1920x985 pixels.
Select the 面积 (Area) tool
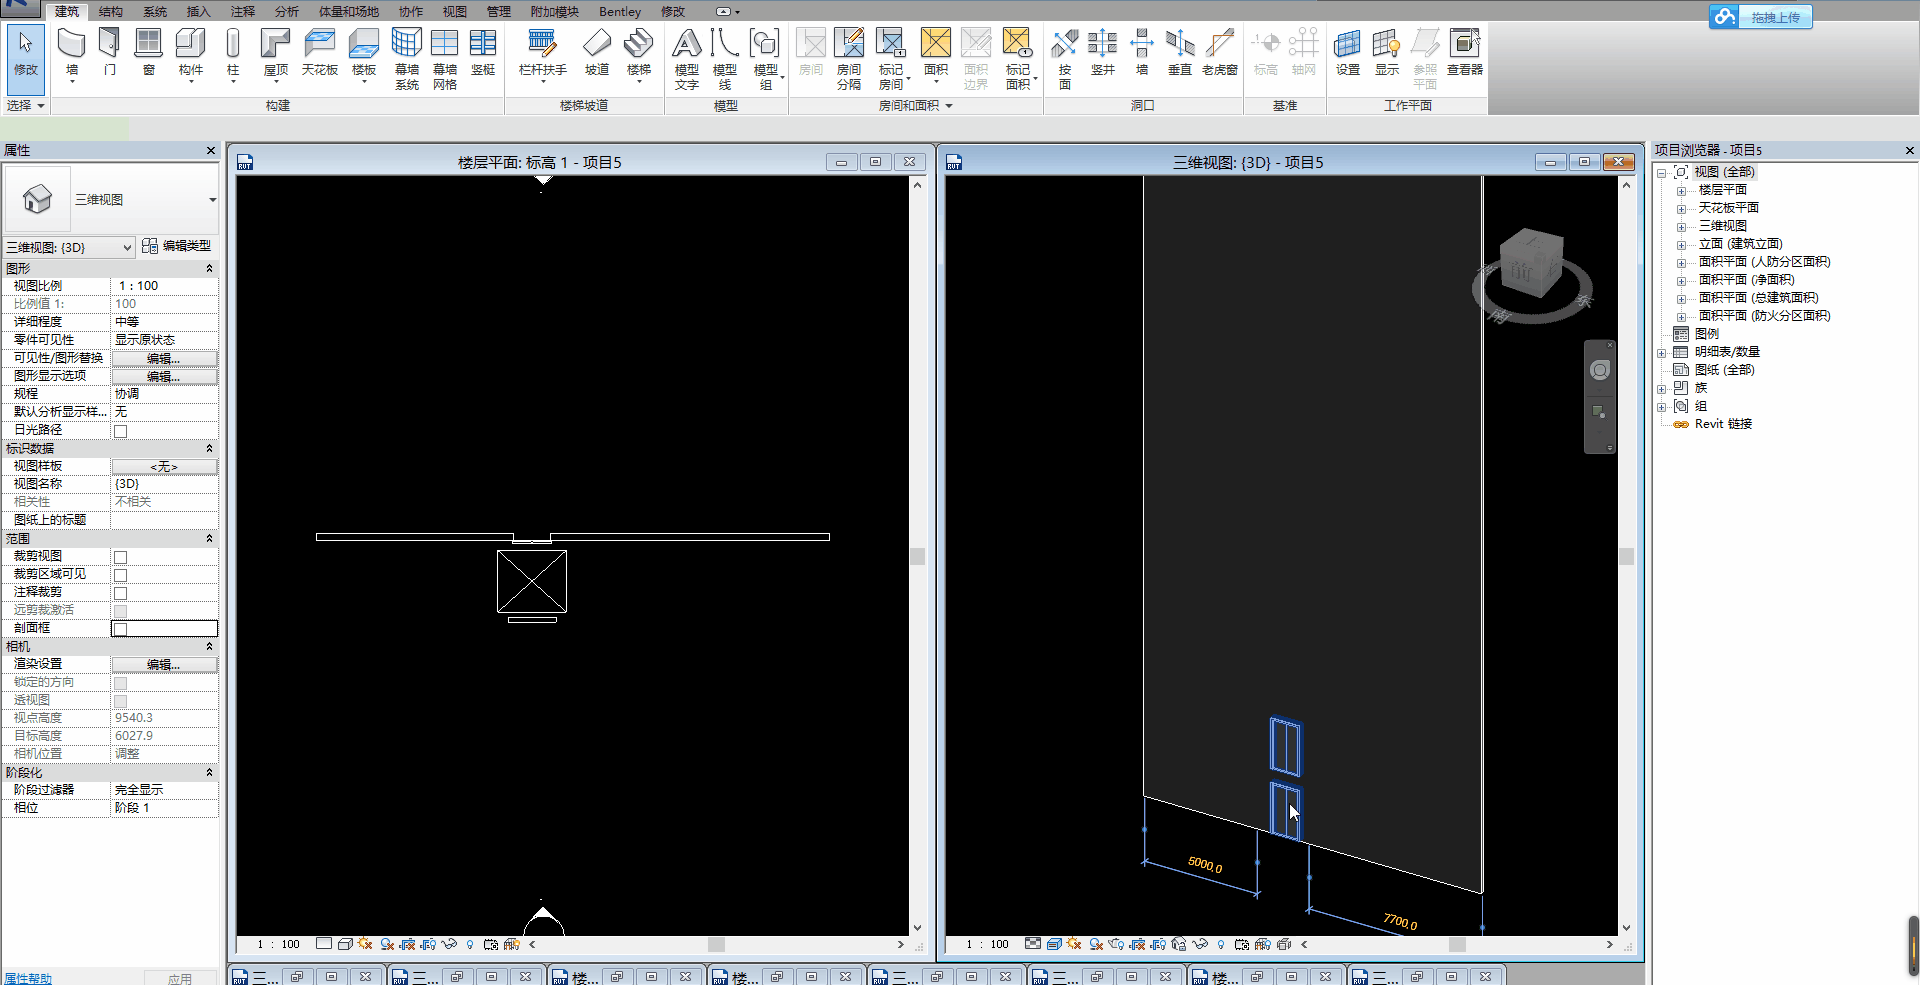(936, 53)
